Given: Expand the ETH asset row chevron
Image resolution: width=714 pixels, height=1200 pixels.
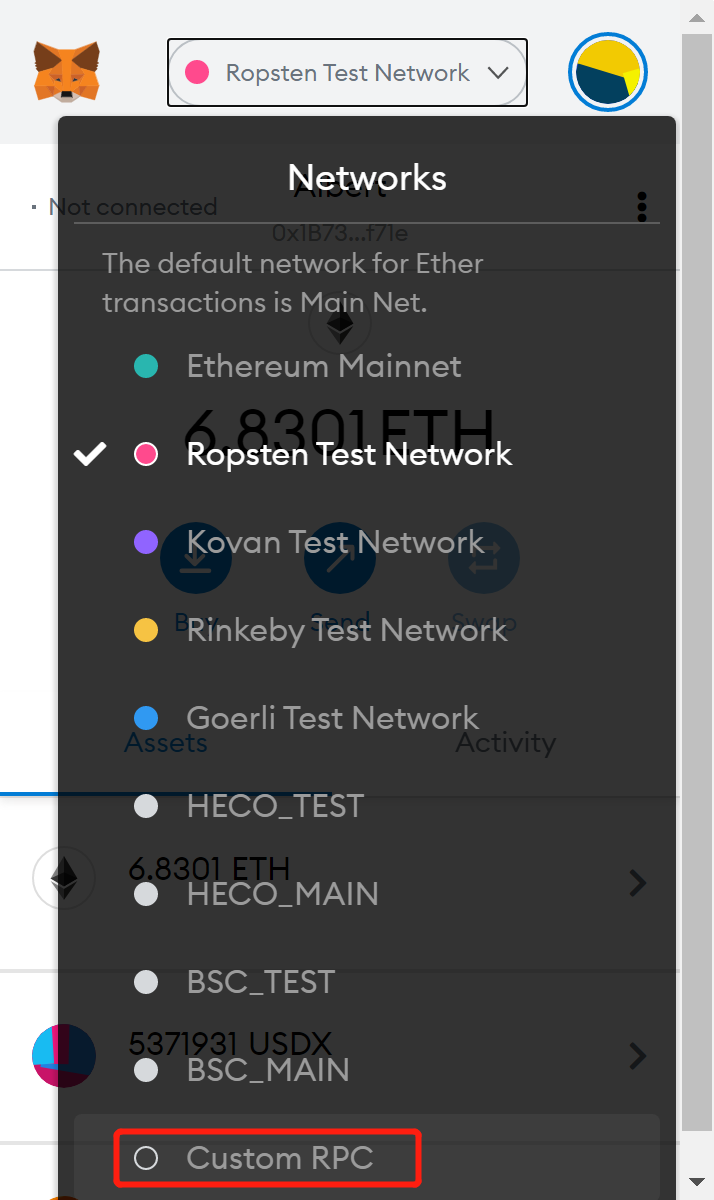Looking at the screenshot, I should tap(638, 882).
